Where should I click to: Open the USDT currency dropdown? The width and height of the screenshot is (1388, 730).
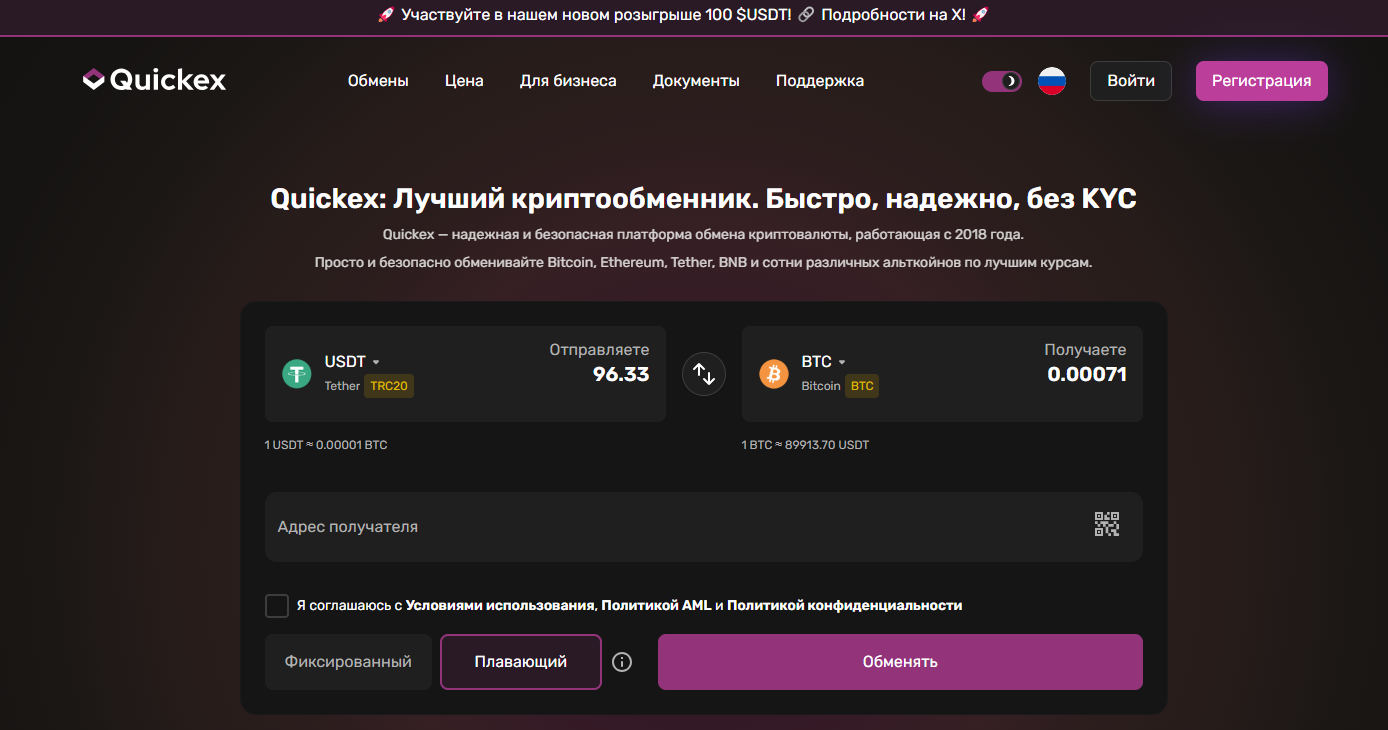[352, 362]
